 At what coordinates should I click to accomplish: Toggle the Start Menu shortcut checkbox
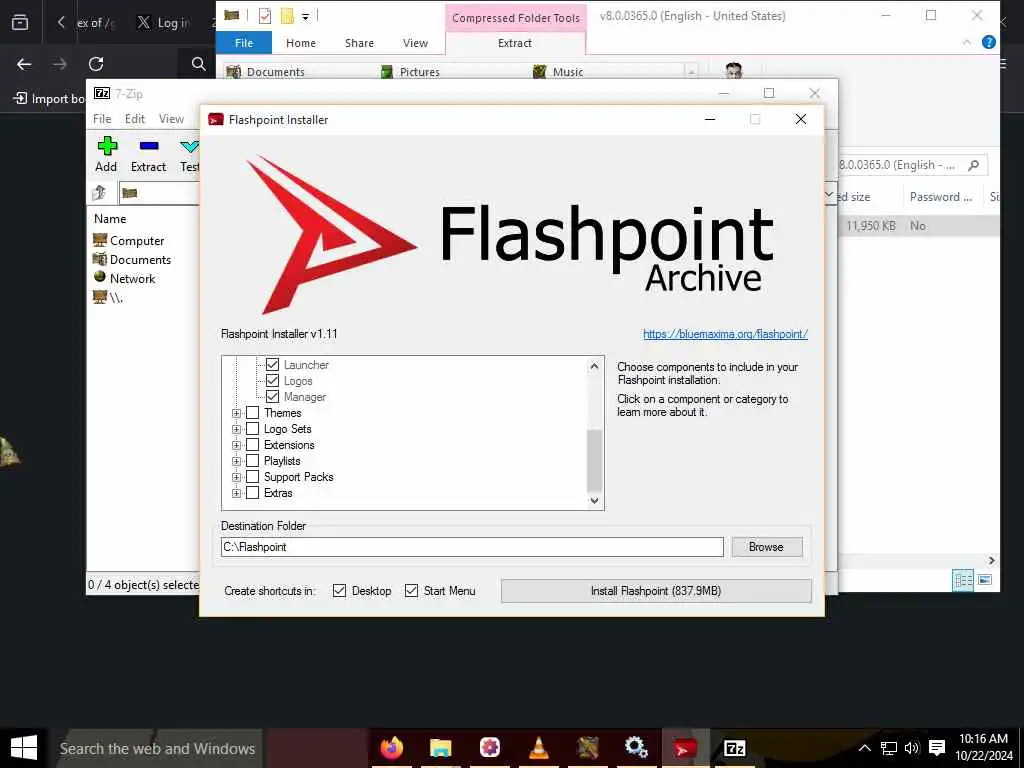411,590
